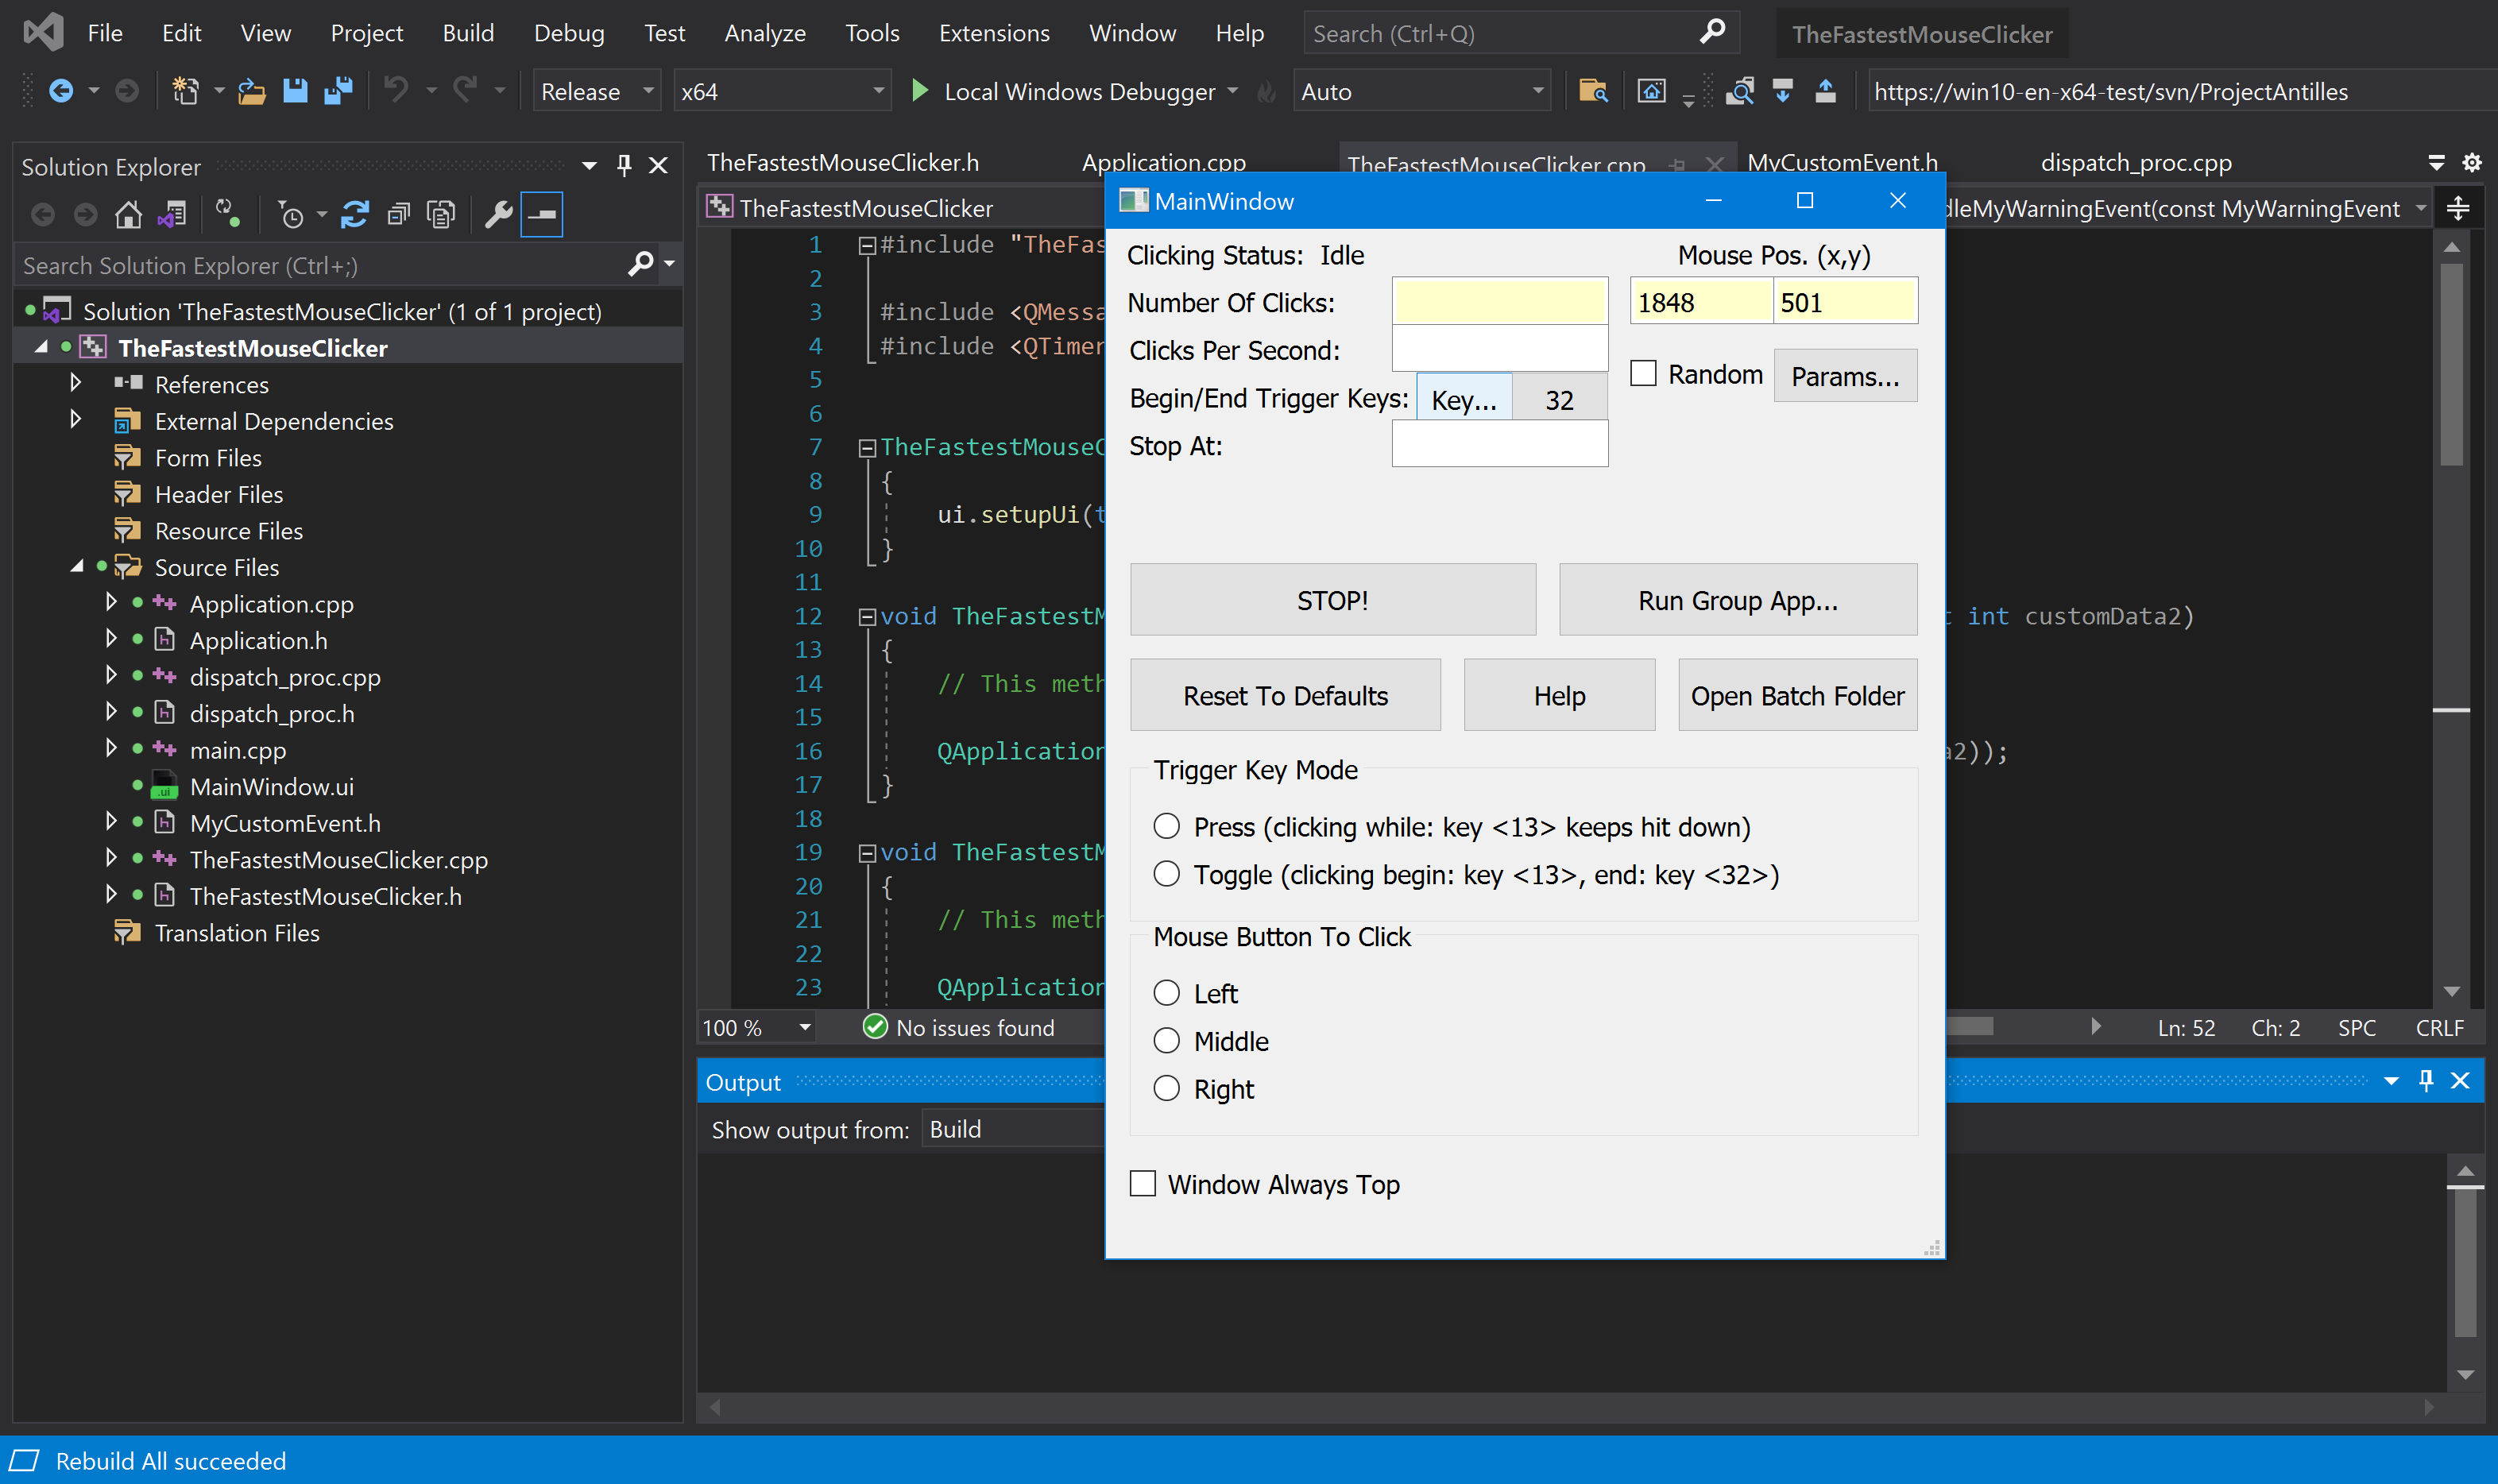Select the Toggle trigger key mode radio button
Screen dimensions: 2498x1484
(x=1166, y=875)
